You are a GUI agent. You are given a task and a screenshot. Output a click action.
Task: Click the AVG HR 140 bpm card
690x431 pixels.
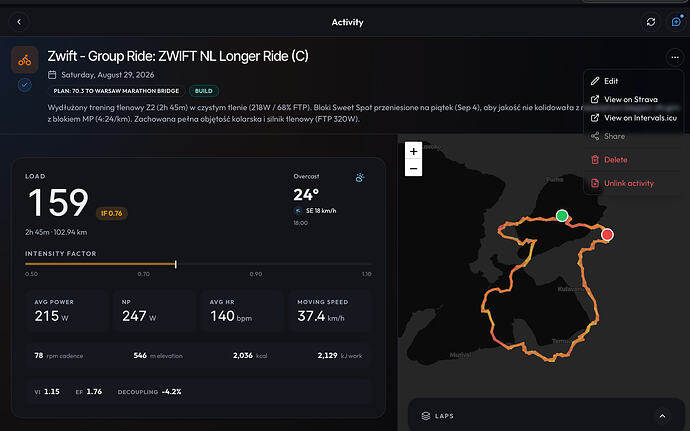click(242, 311)
